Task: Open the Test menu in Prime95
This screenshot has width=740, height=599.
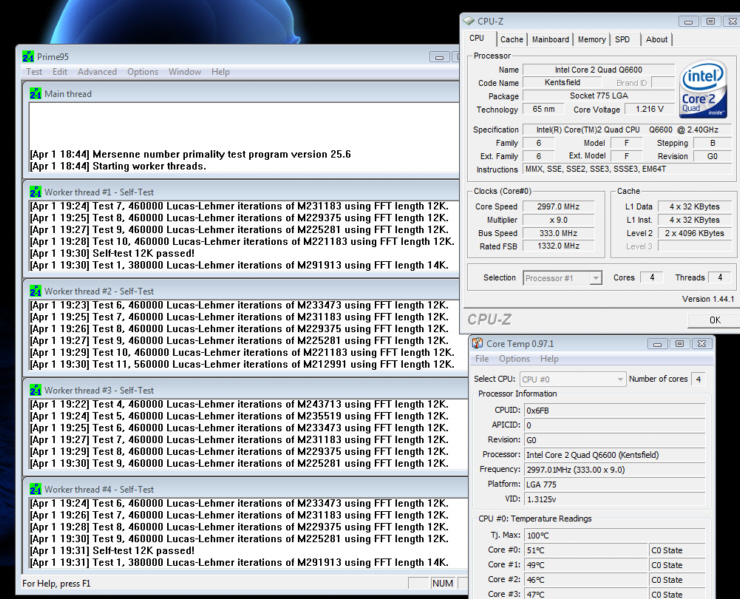Action: (34, 72)
